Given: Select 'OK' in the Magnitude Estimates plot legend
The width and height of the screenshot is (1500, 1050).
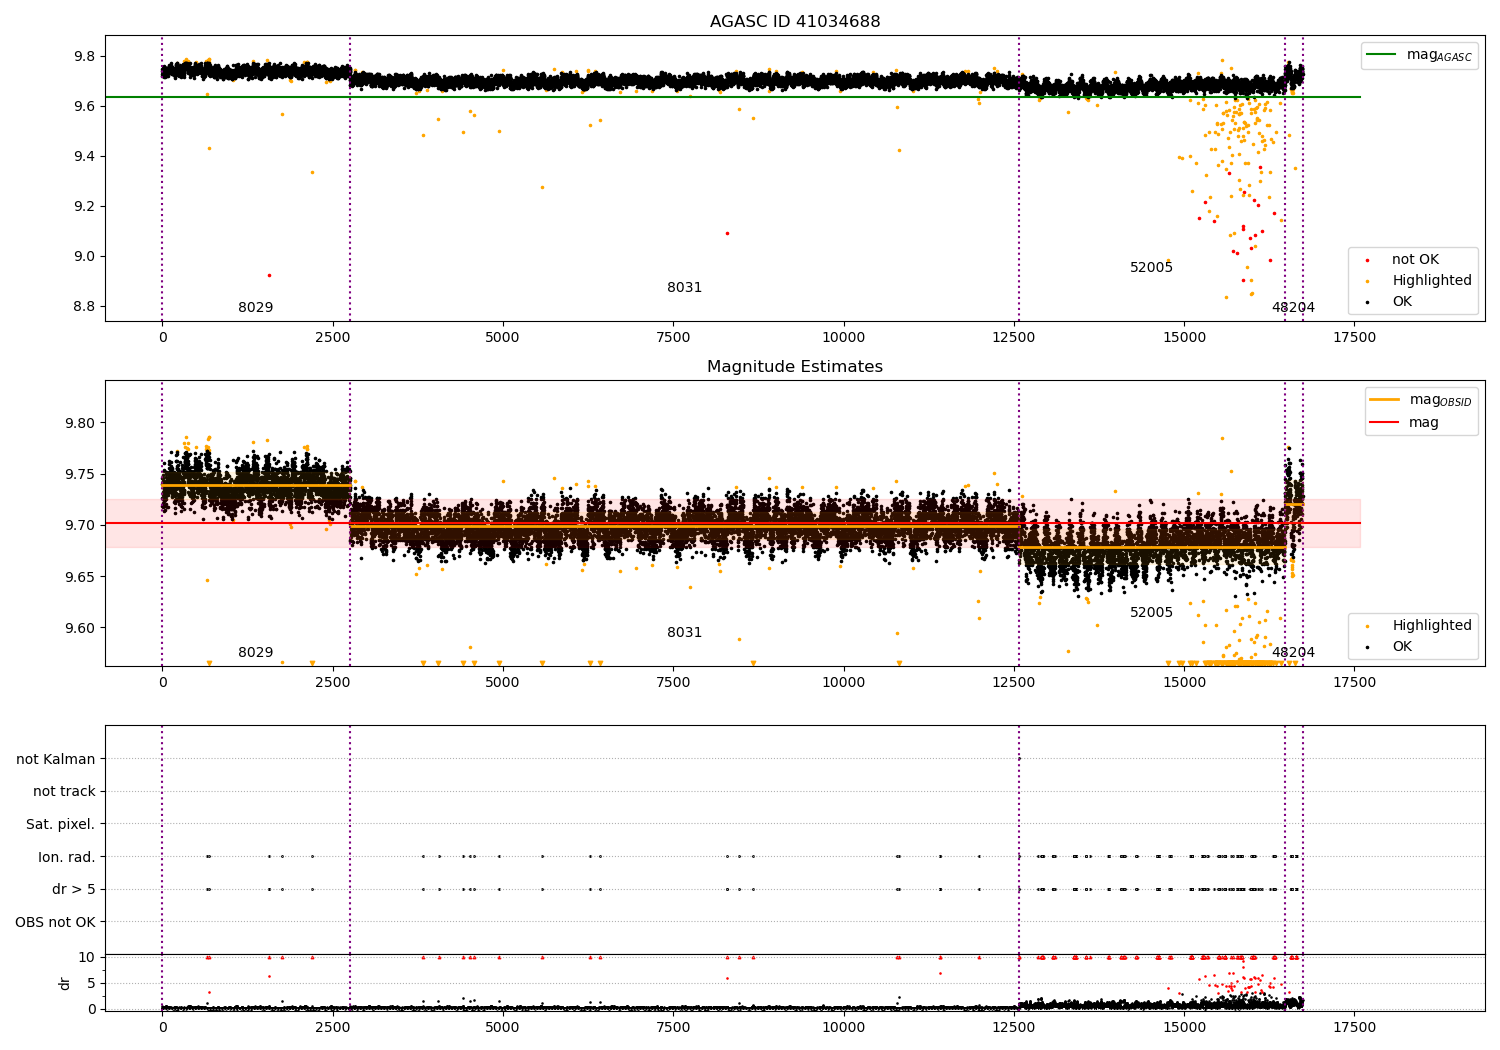Looking at the screenshot, I should [1402, 647].
